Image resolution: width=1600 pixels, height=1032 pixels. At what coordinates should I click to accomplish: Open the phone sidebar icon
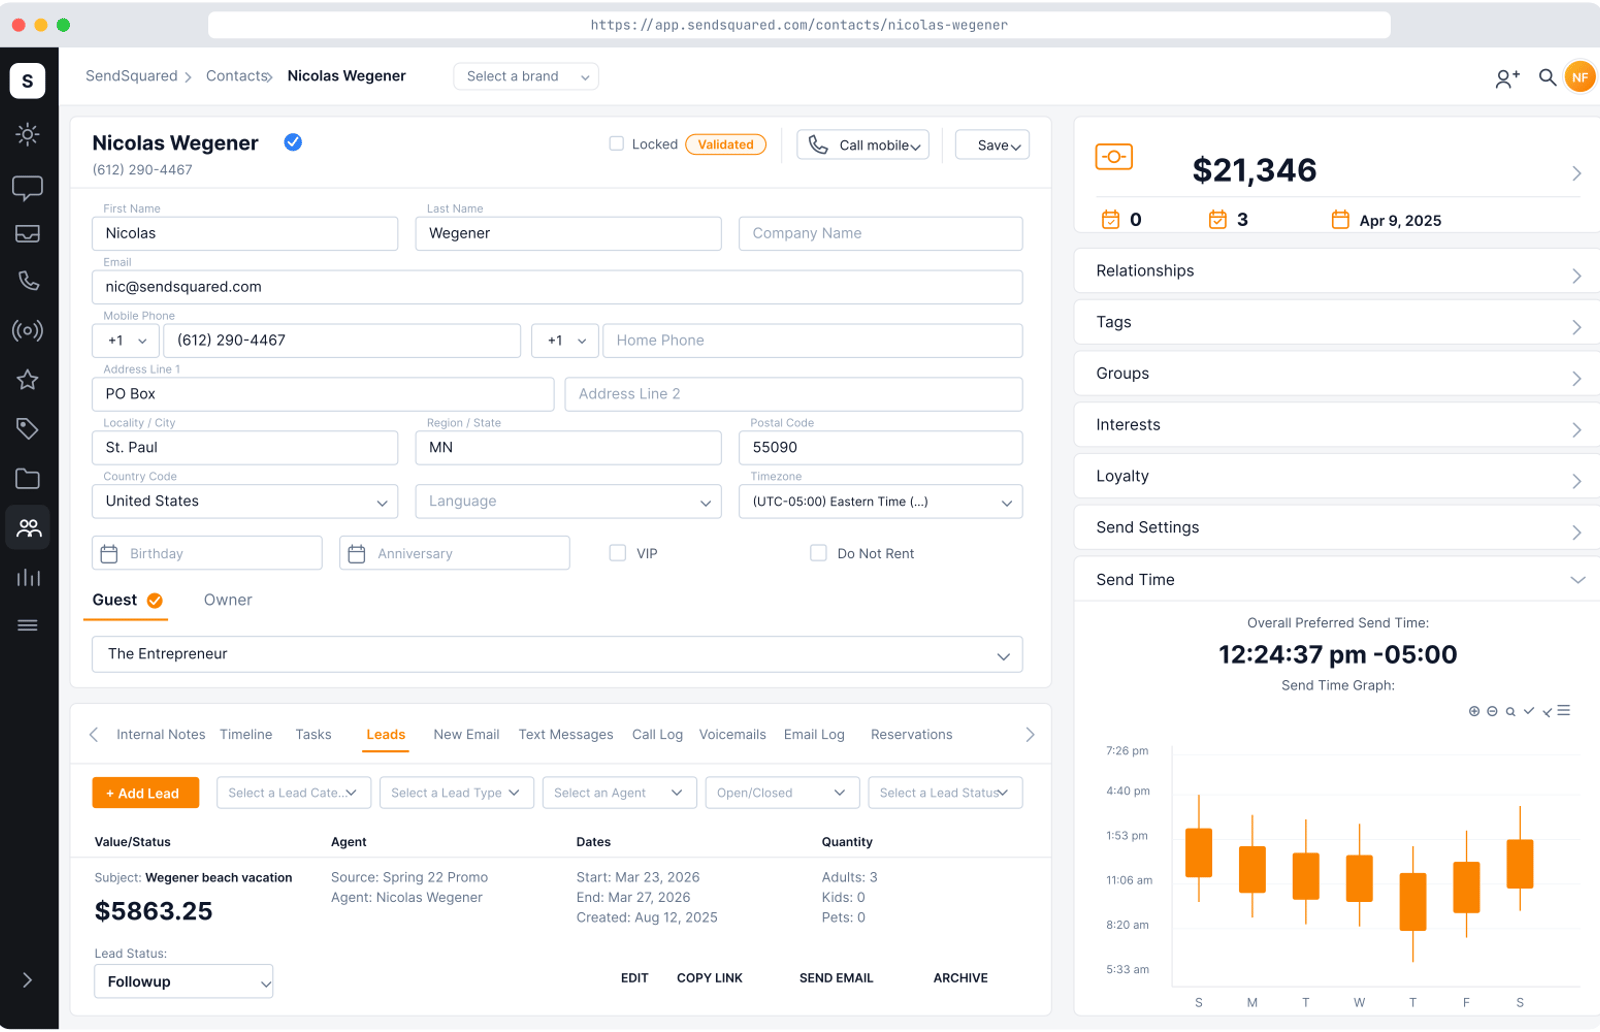pos(28,281)
